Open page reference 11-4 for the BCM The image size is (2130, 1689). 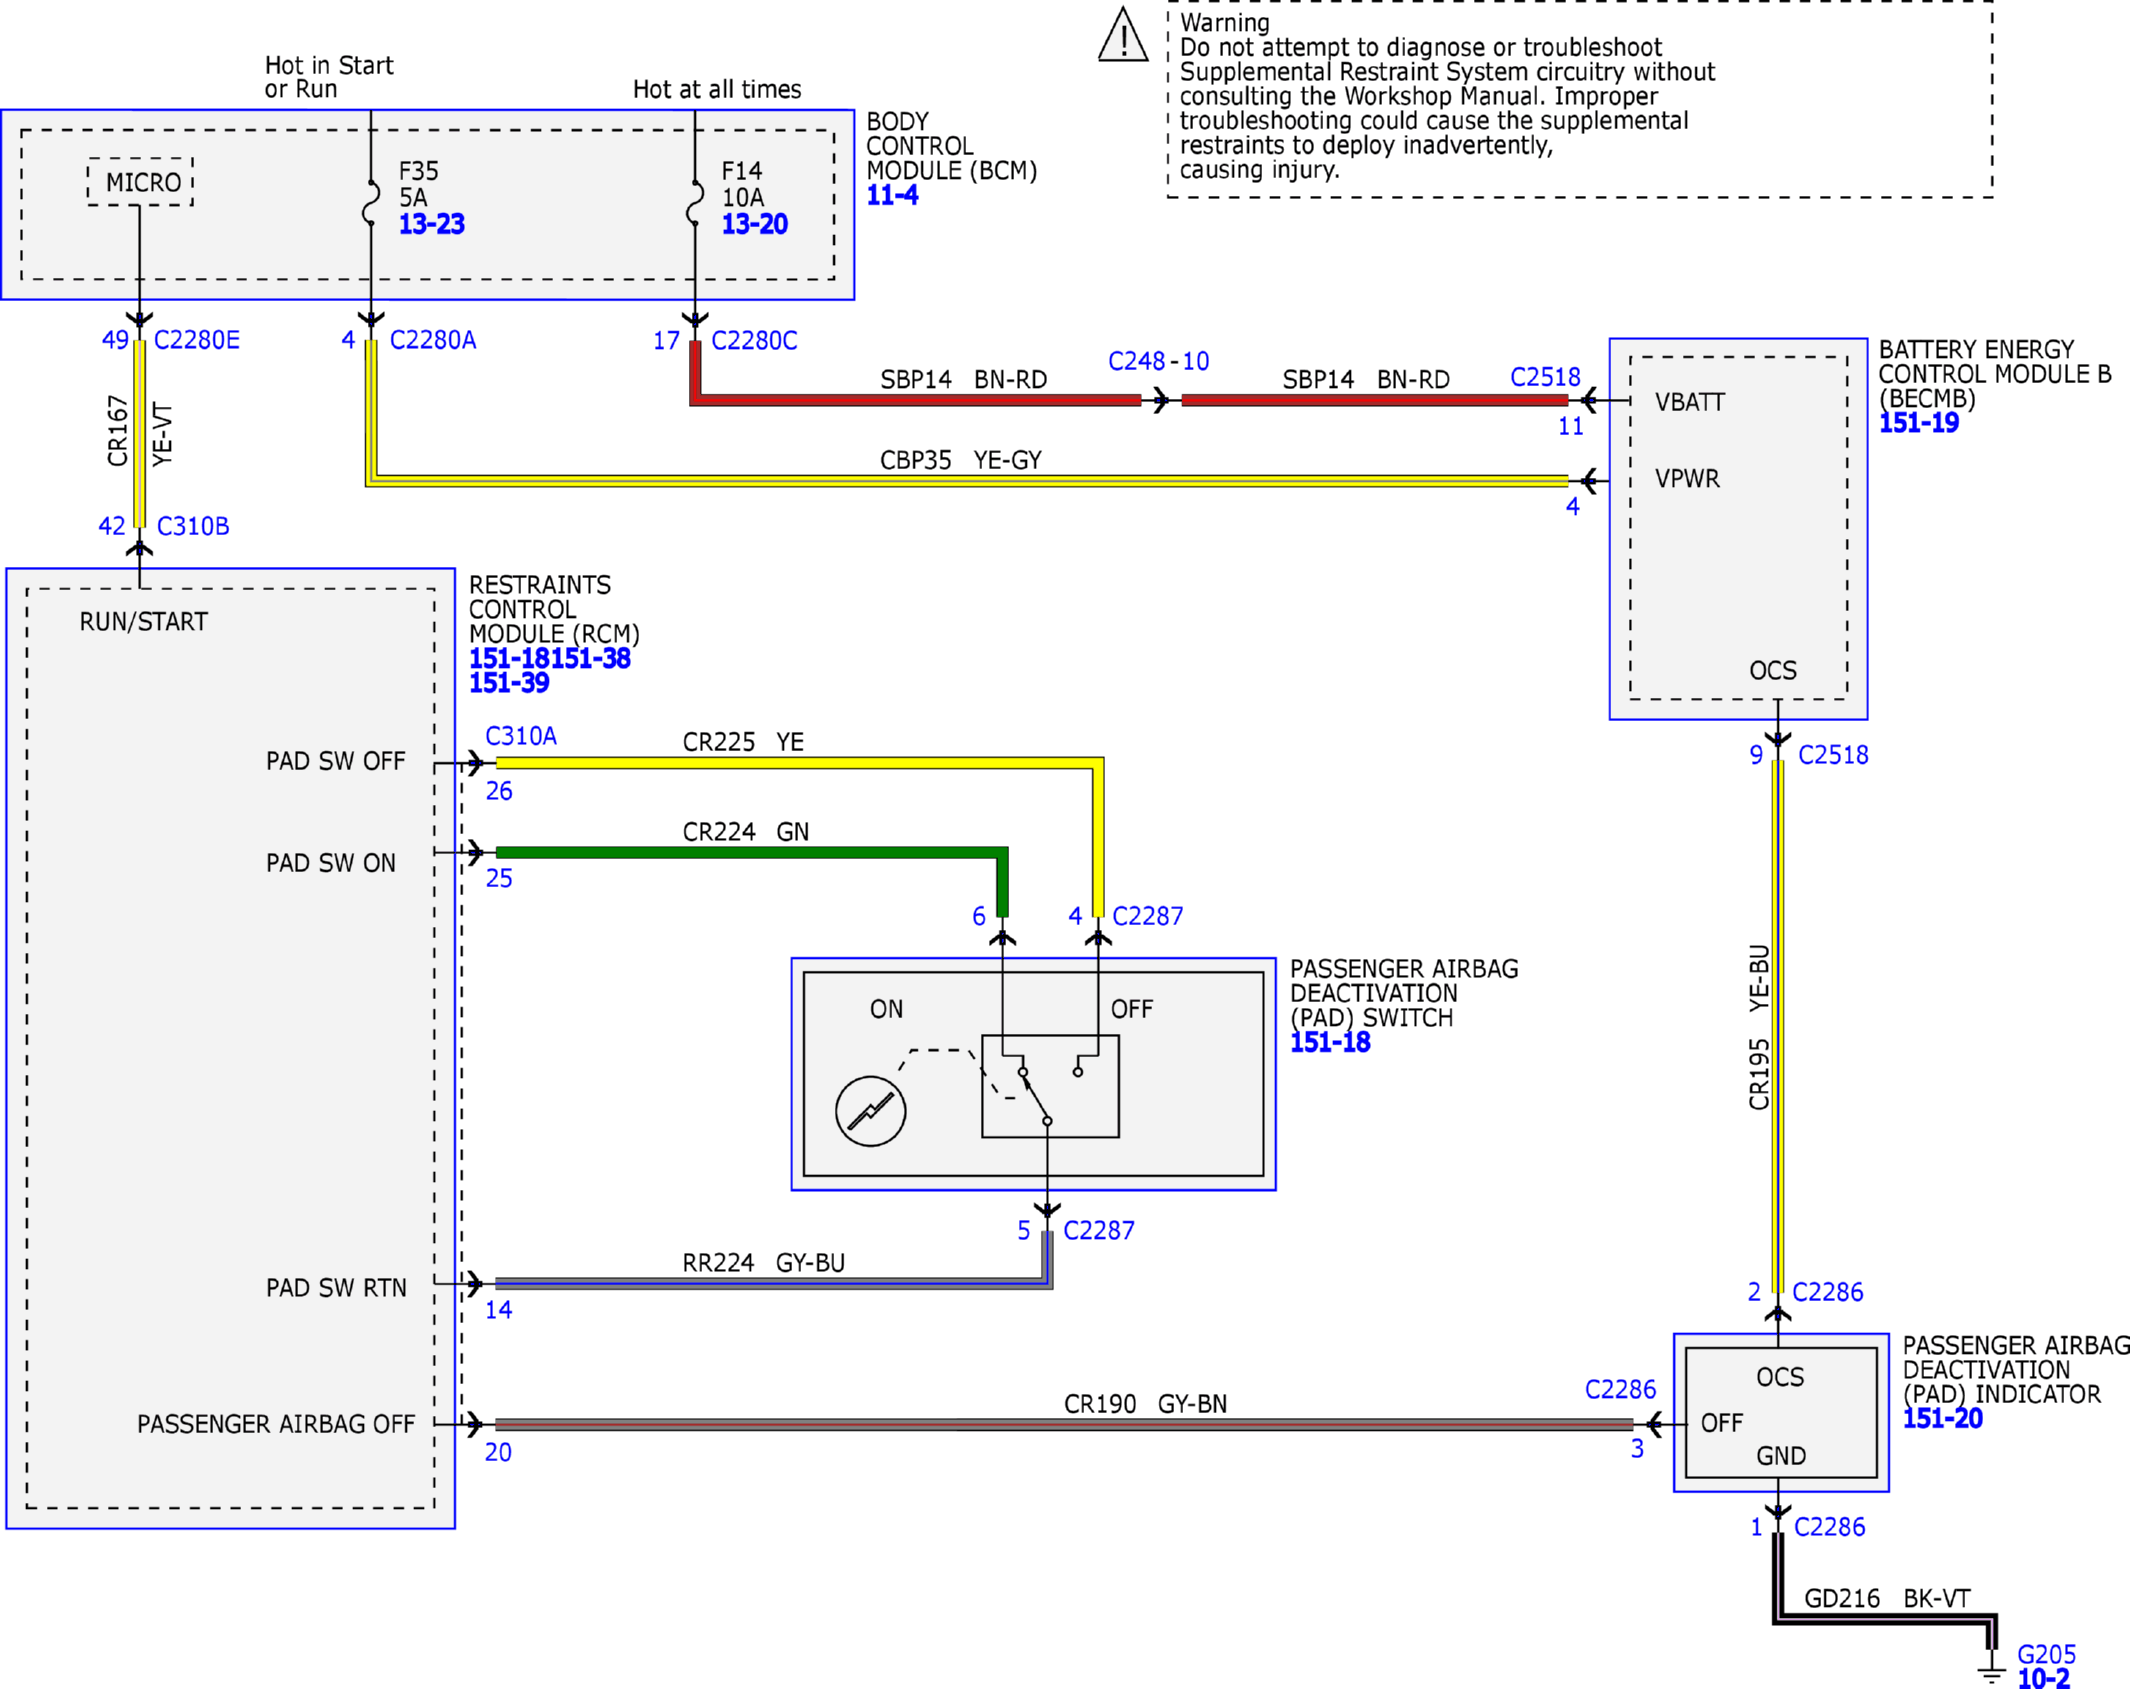(x=892, y=195)
